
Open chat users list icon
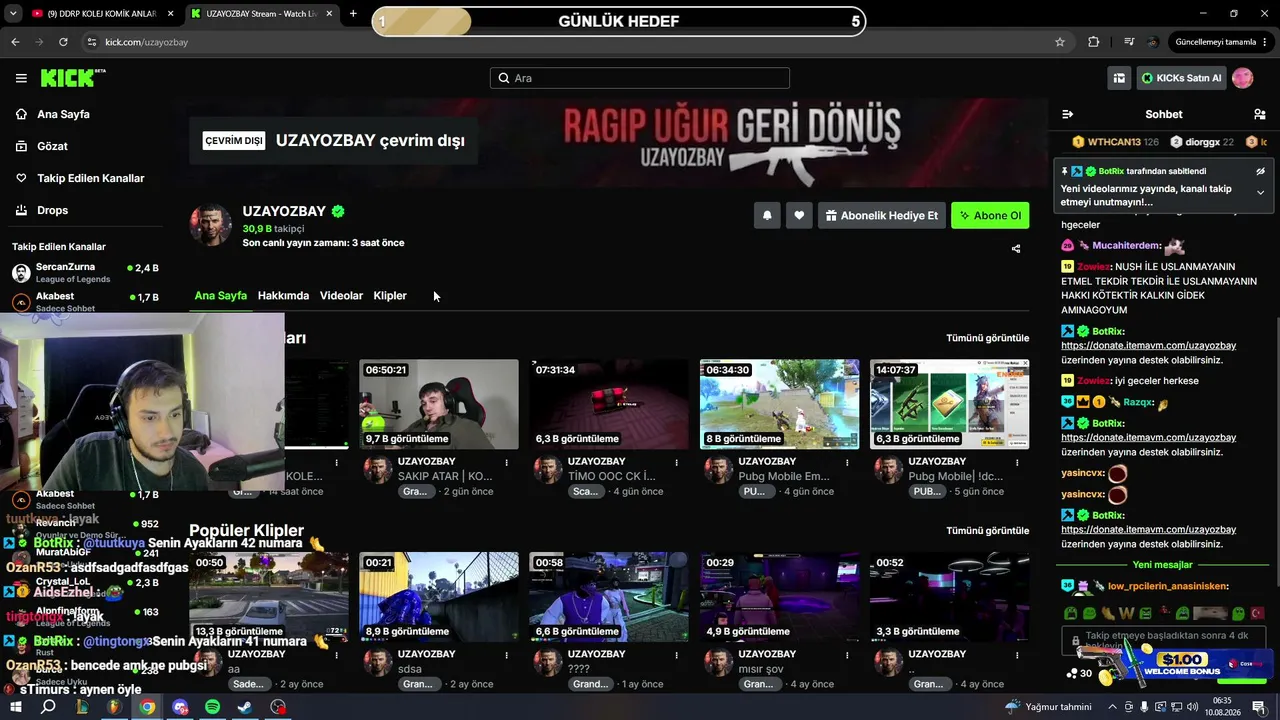pyautogui.click(x=1259, y=114)
